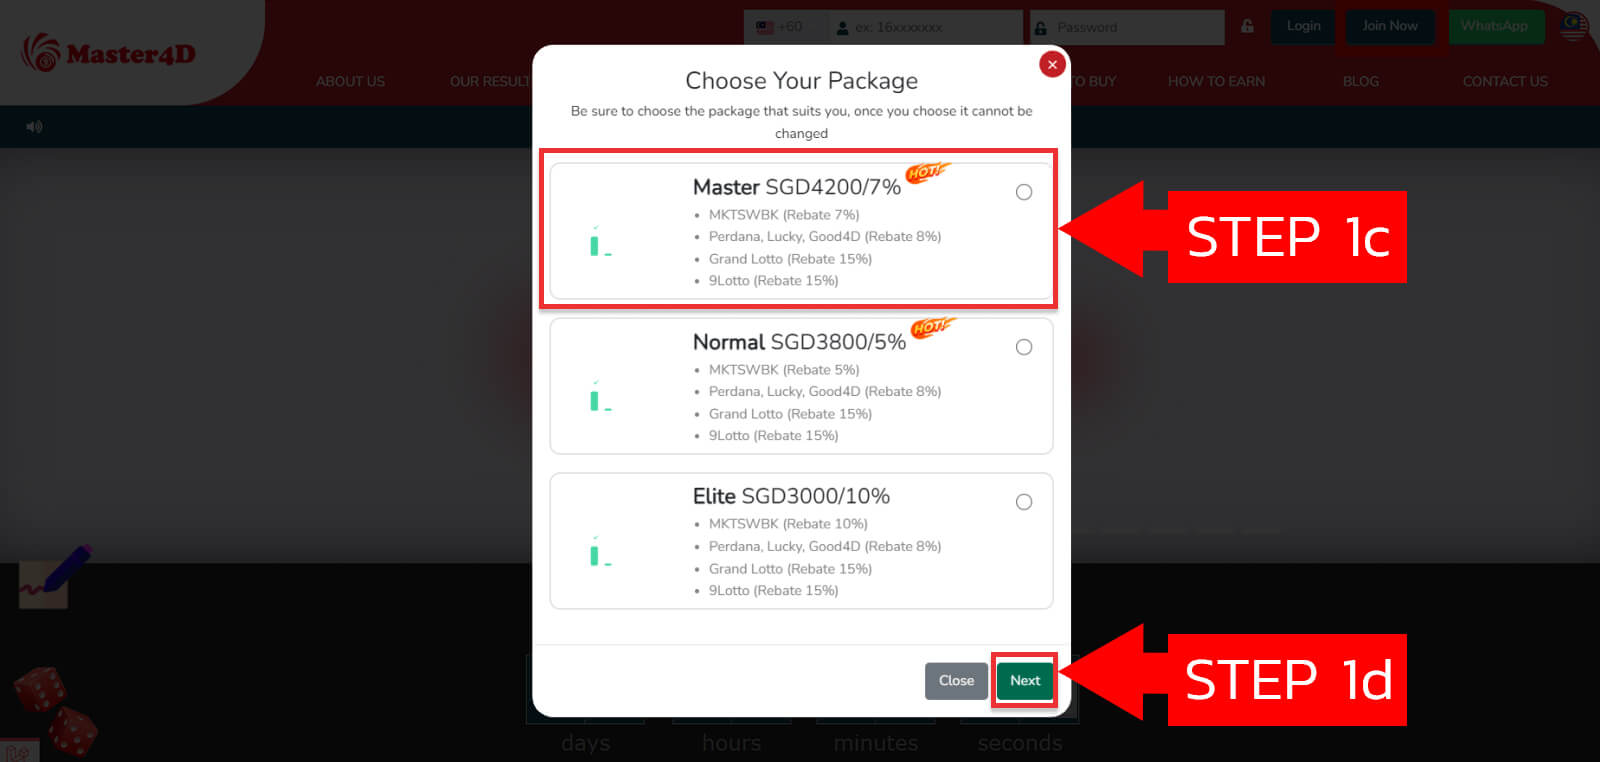Click the HOT badge on Master package
This screenshot has width=1600, height=762.
[x=926, y=172]
